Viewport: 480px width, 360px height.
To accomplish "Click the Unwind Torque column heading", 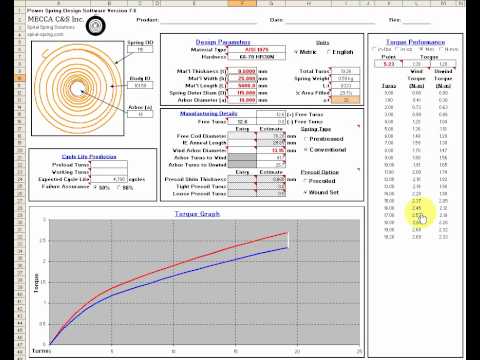I will pos(443,79).
